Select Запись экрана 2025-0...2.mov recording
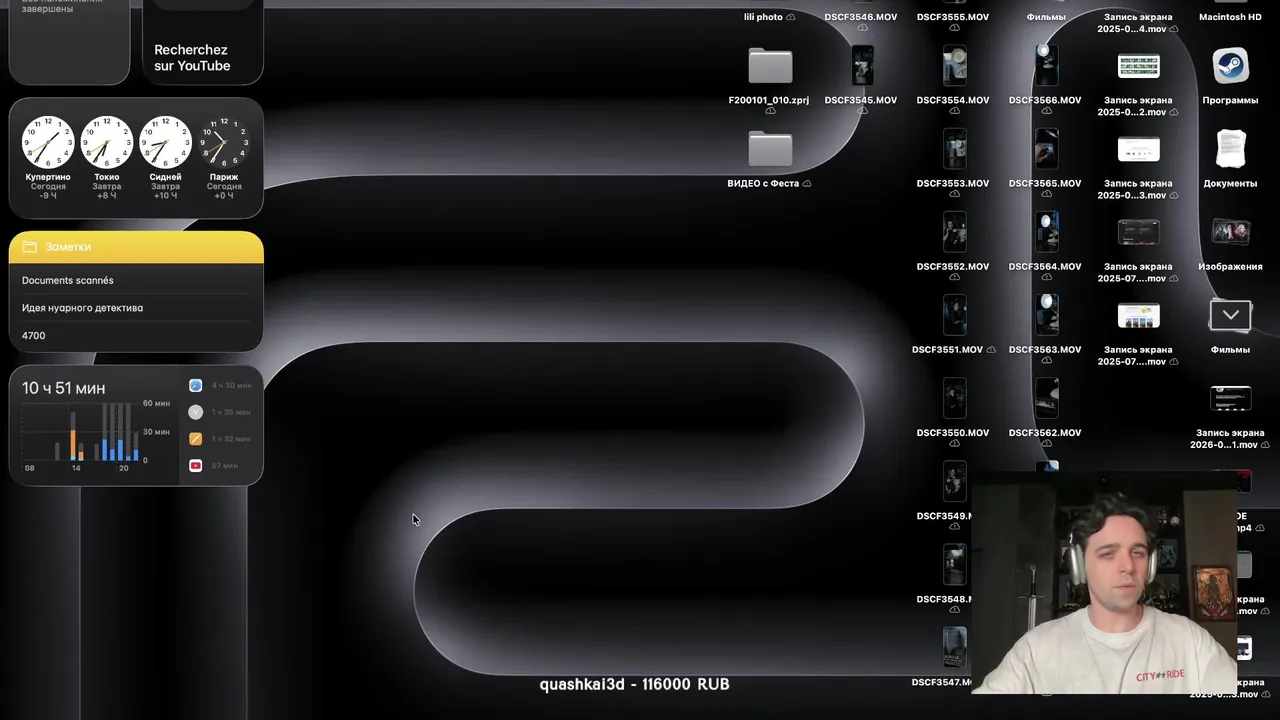Image resolution: width=1280 pixels, height=720 pixels. 1138,67
